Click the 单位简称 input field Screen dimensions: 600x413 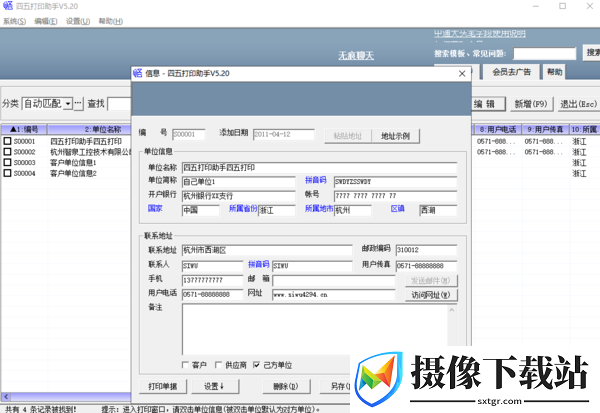(x=238, y=182)
